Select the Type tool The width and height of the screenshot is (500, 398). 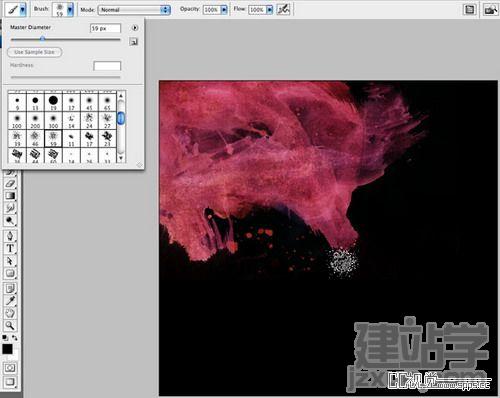pyautogui.click(x=10, y=248)
